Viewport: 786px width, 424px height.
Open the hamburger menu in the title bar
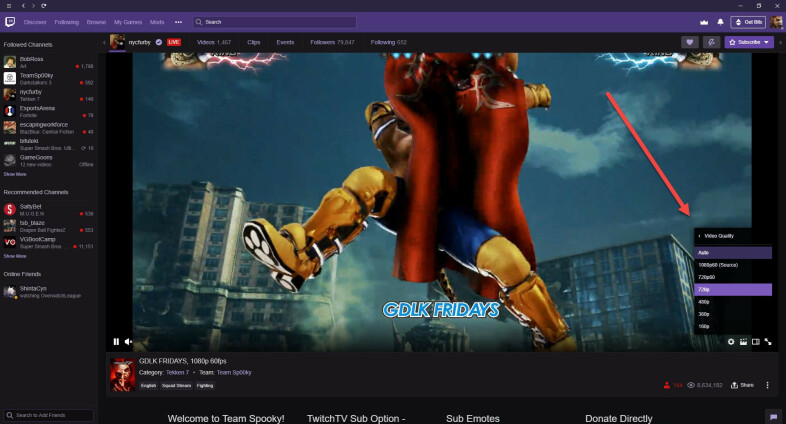click(9, 6)
